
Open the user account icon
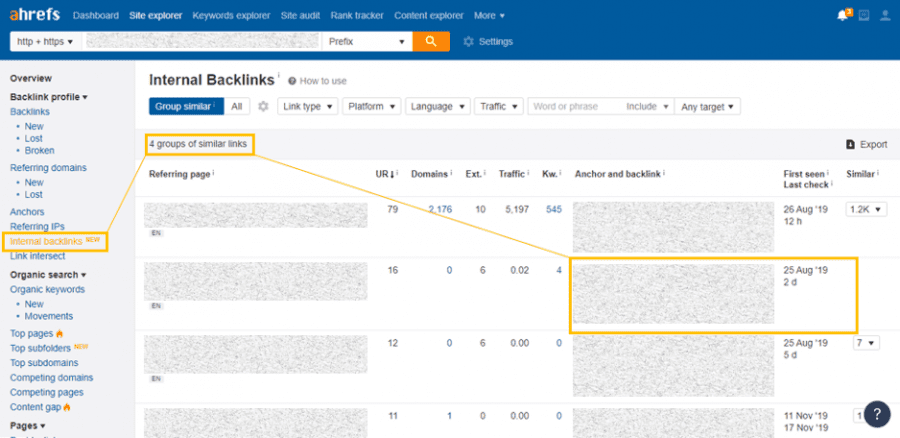click(885, 15)
